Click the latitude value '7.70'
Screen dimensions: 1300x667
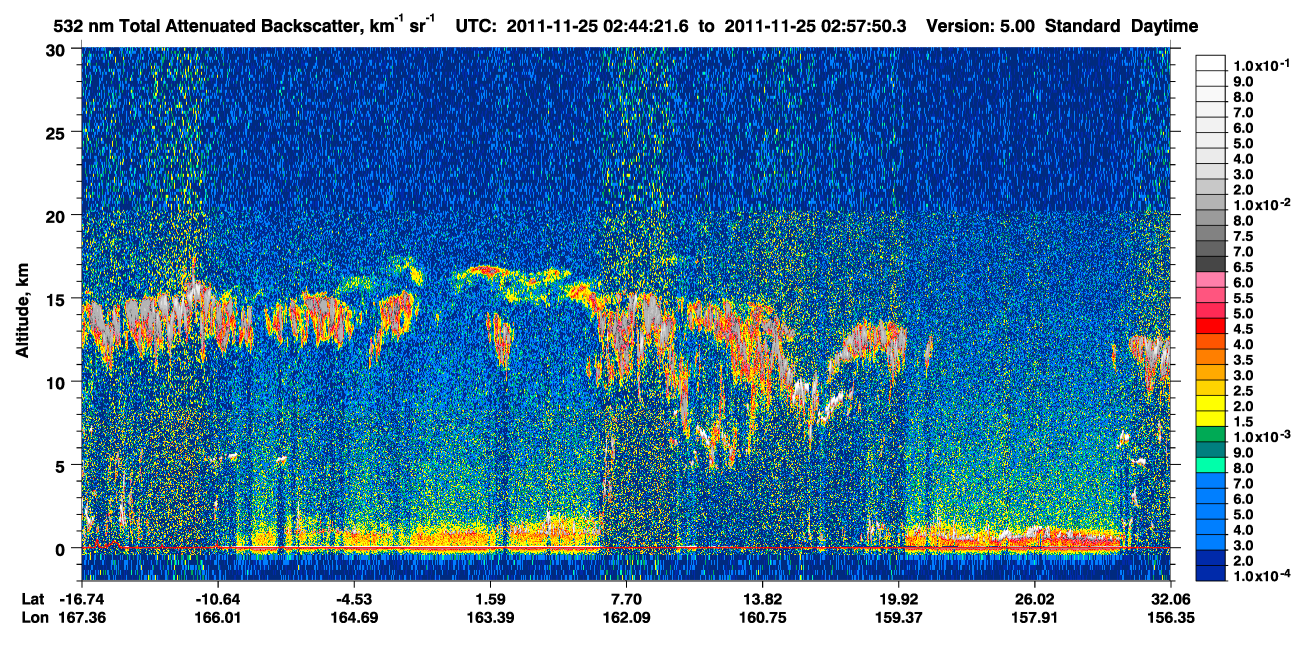tap(626, 598)
